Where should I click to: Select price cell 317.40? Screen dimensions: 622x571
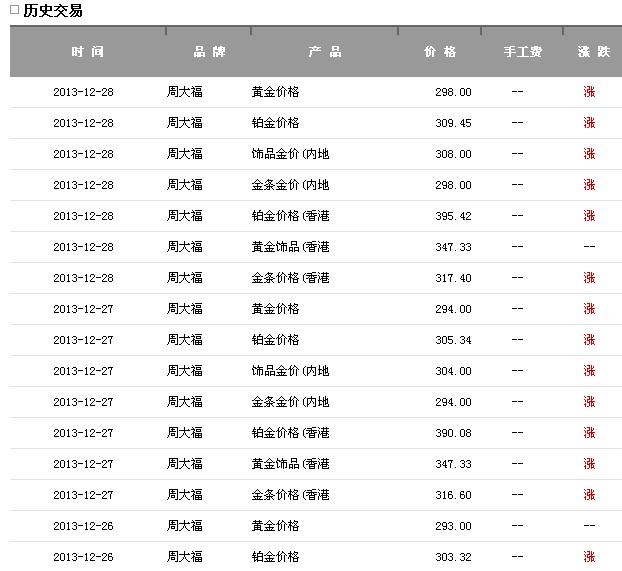point(453,278)
